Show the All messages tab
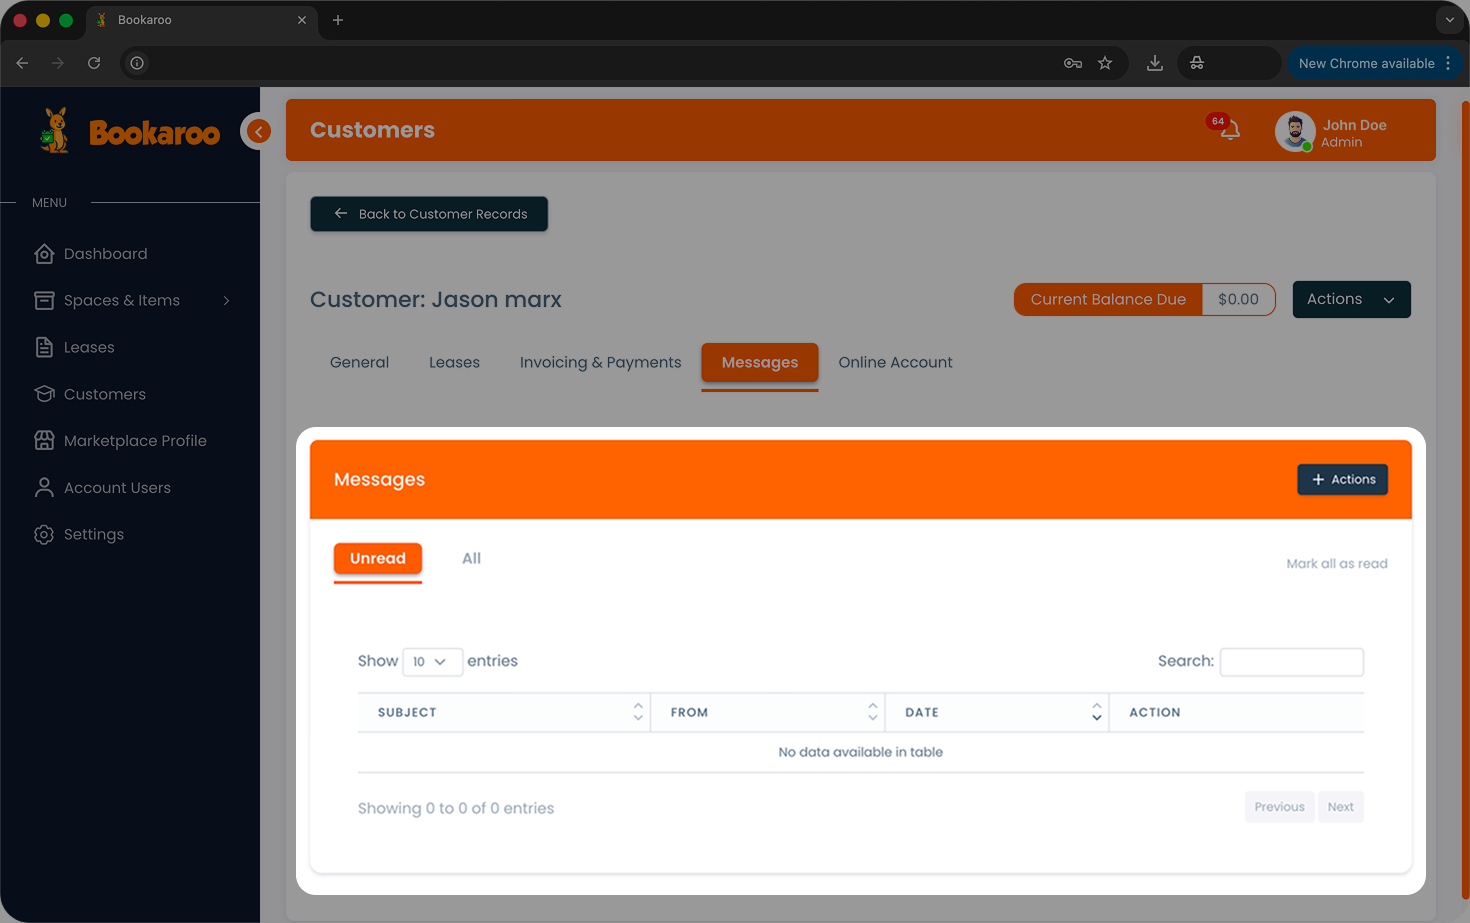Viewport: 1470px width, 923px height. pos(471,559)
